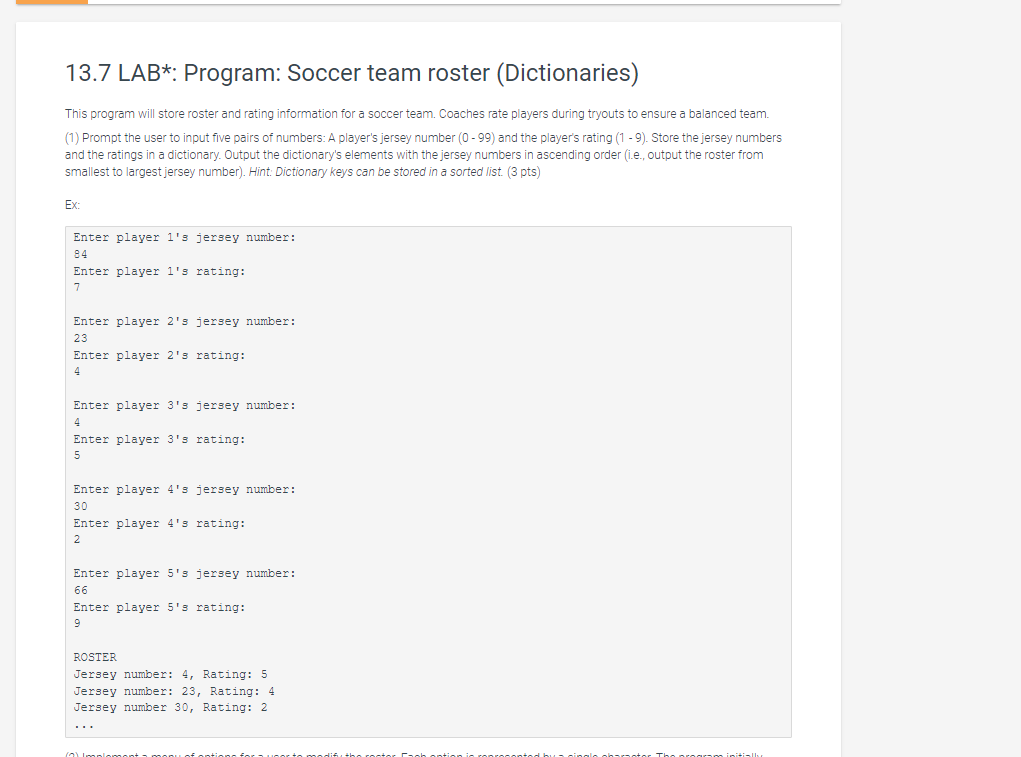Select the Ex: label above the code box
Viewport: 1021px width, 757px height.
point(70,204)
